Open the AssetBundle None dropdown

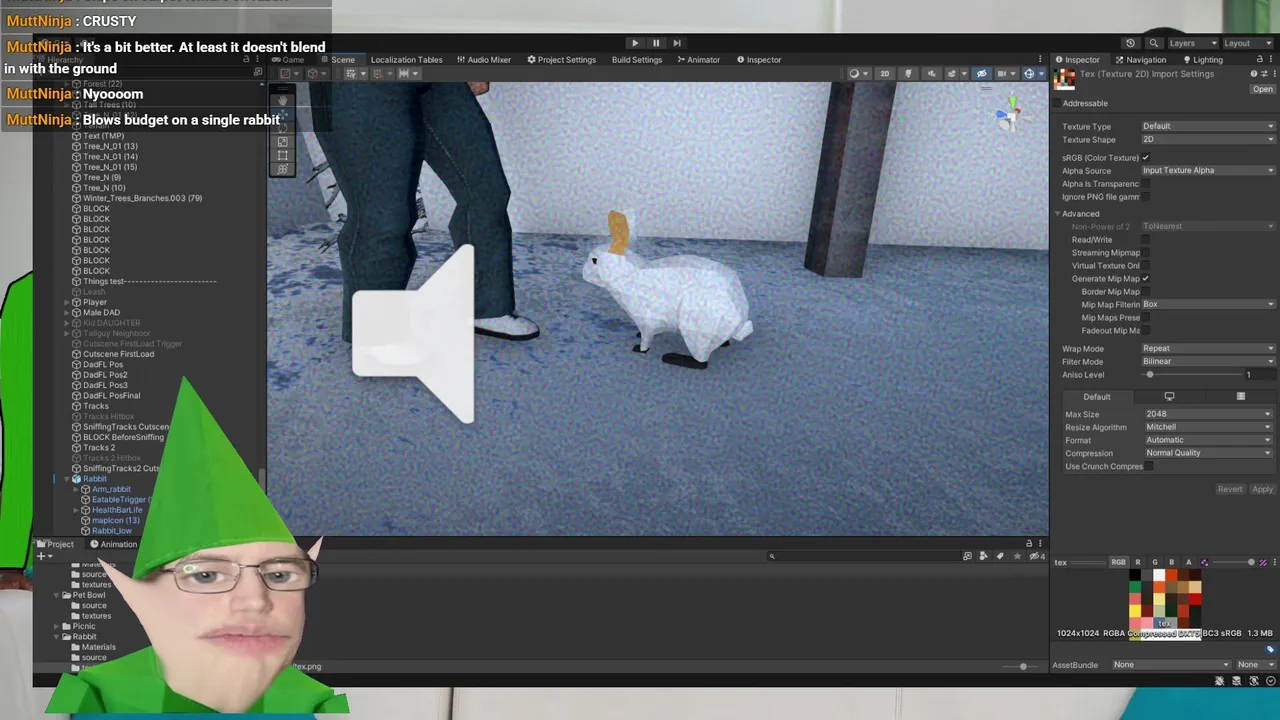1171,665
